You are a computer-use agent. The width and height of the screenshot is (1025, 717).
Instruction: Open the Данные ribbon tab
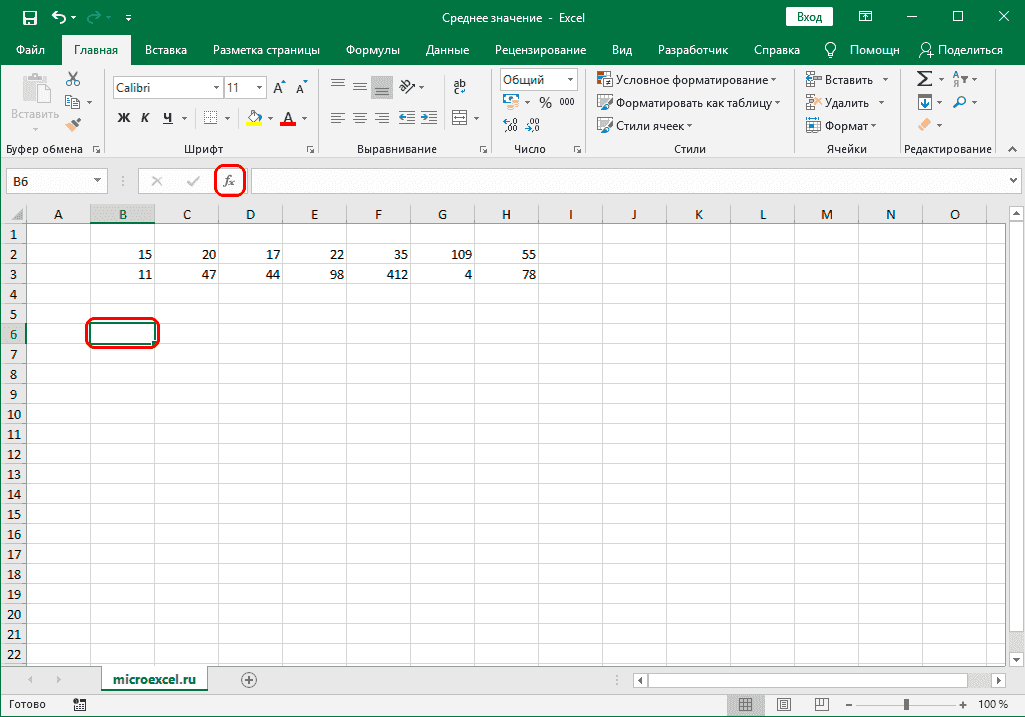tap(446, 48)
